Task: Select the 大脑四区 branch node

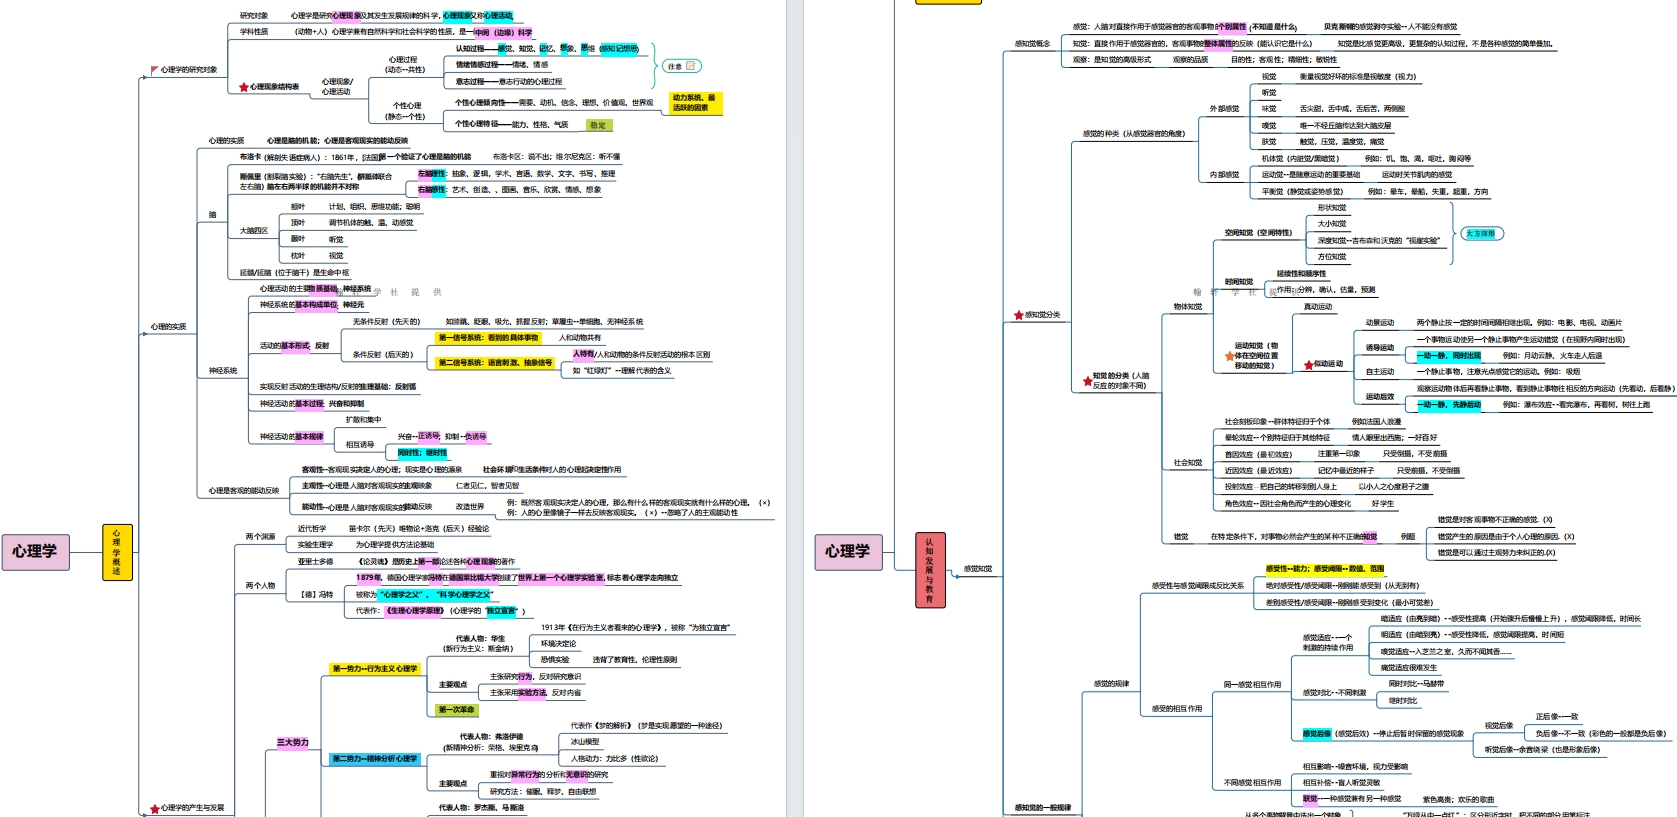Action: click(254, 231)
